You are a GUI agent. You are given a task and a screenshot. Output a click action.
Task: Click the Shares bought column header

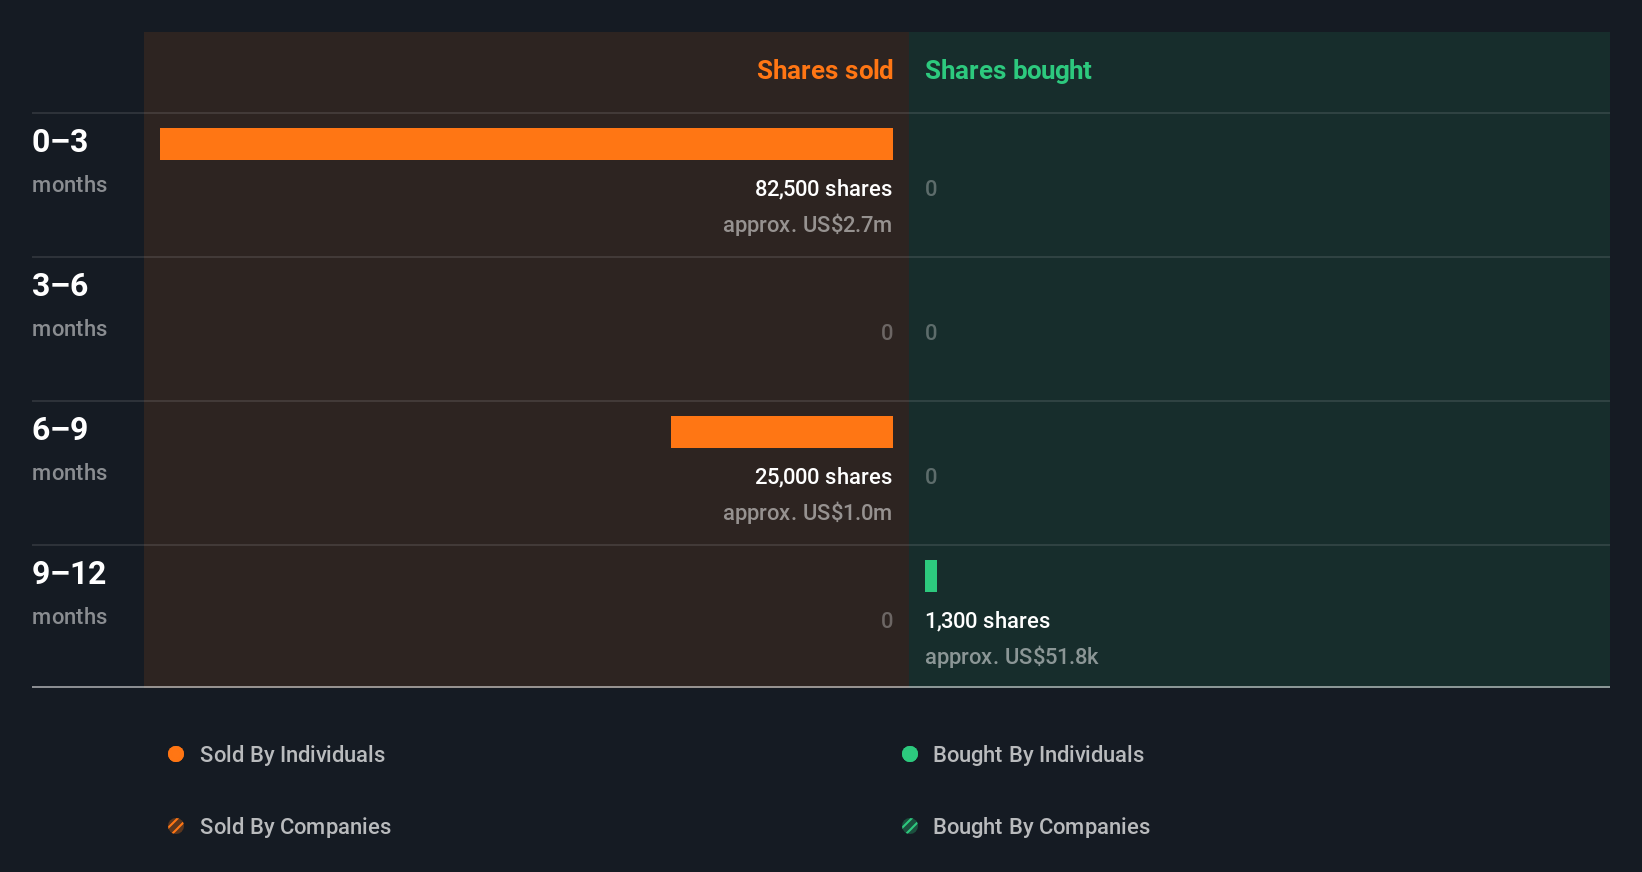click(x=1008, y=70)
